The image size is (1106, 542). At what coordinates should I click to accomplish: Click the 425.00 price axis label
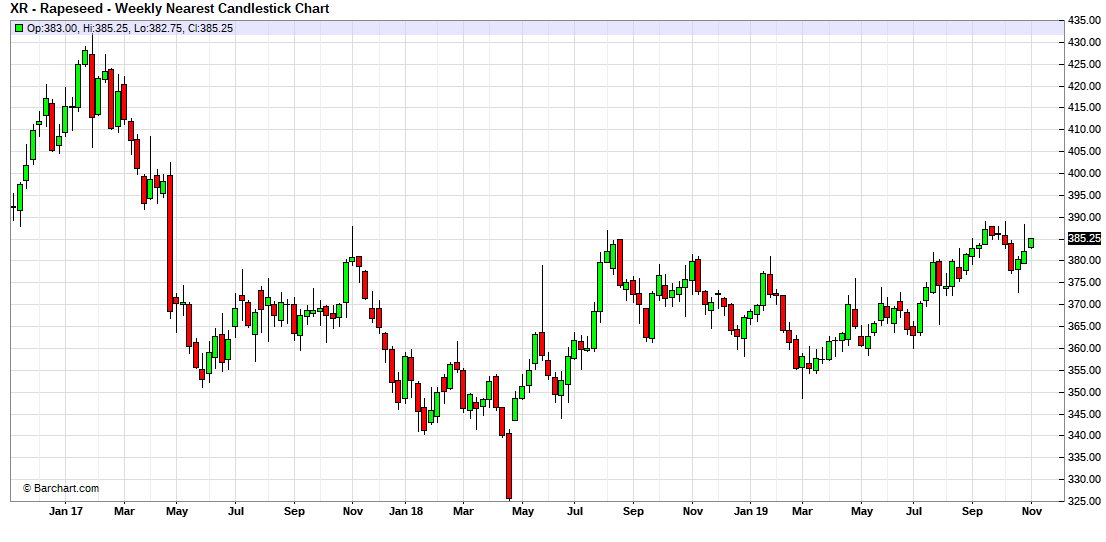click(x=1085, y=64)
